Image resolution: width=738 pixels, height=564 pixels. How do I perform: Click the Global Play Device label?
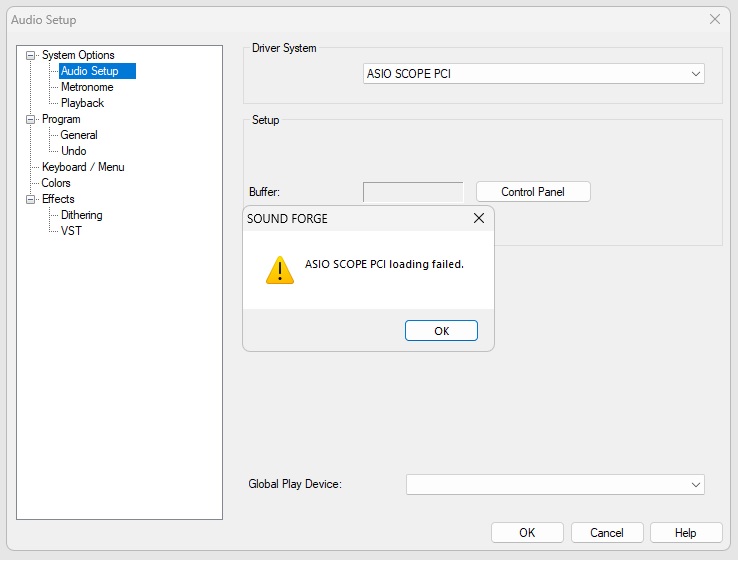(x=295, y=484)
